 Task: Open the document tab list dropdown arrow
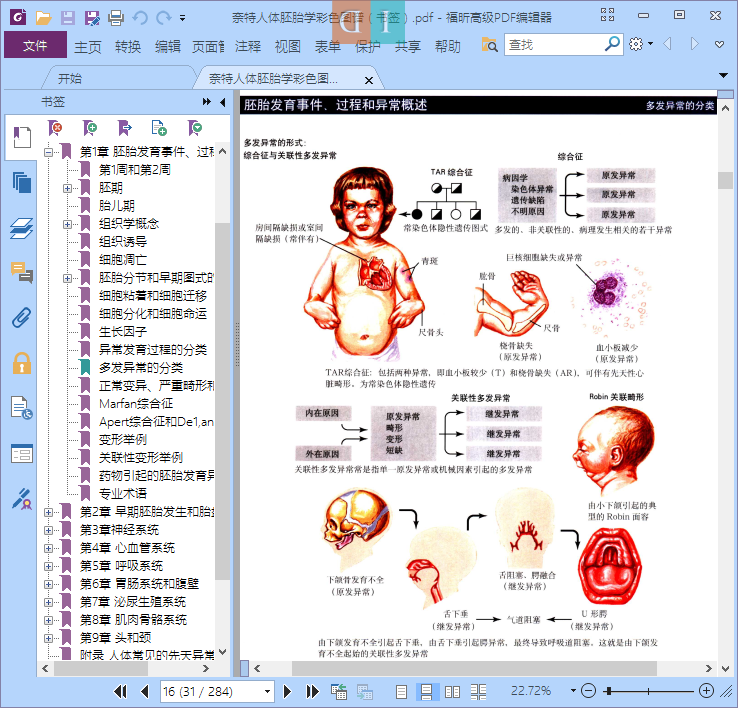[x=723, y=75]
